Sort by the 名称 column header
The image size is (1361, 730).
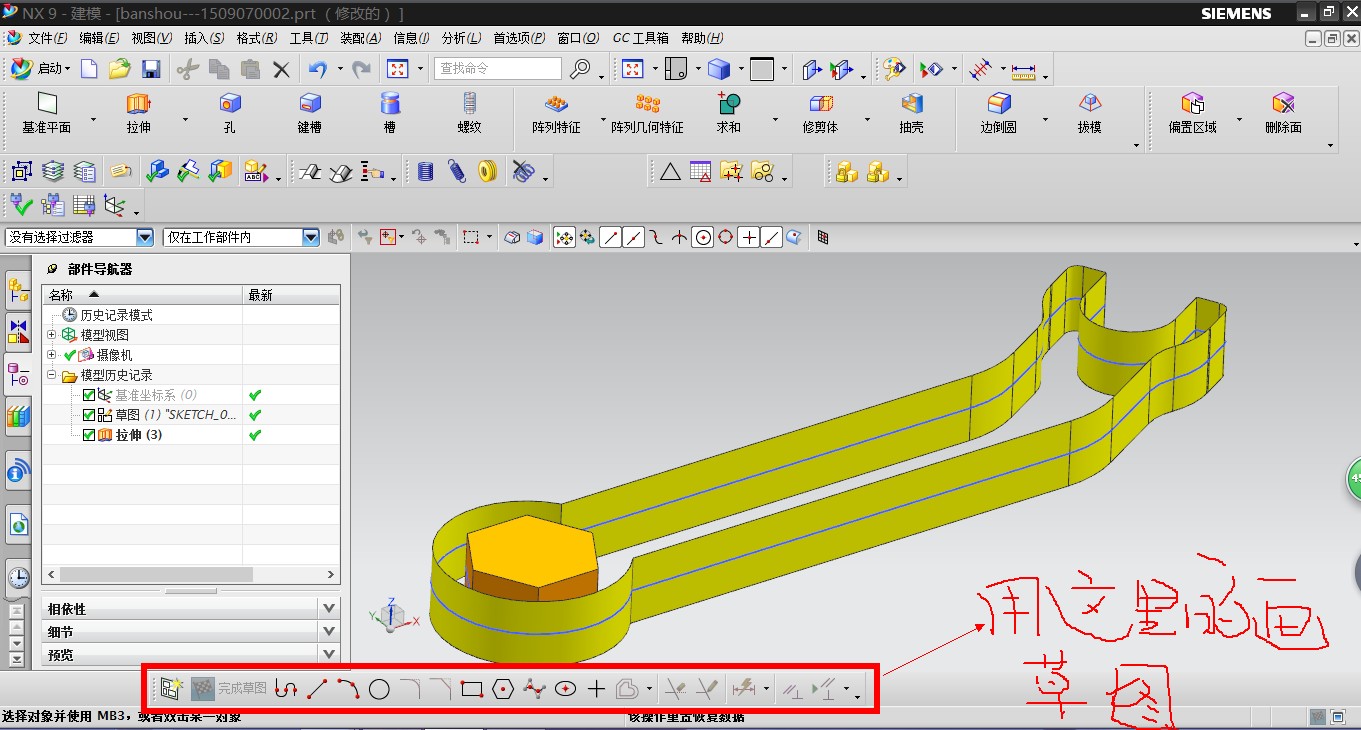pos(142,295)
